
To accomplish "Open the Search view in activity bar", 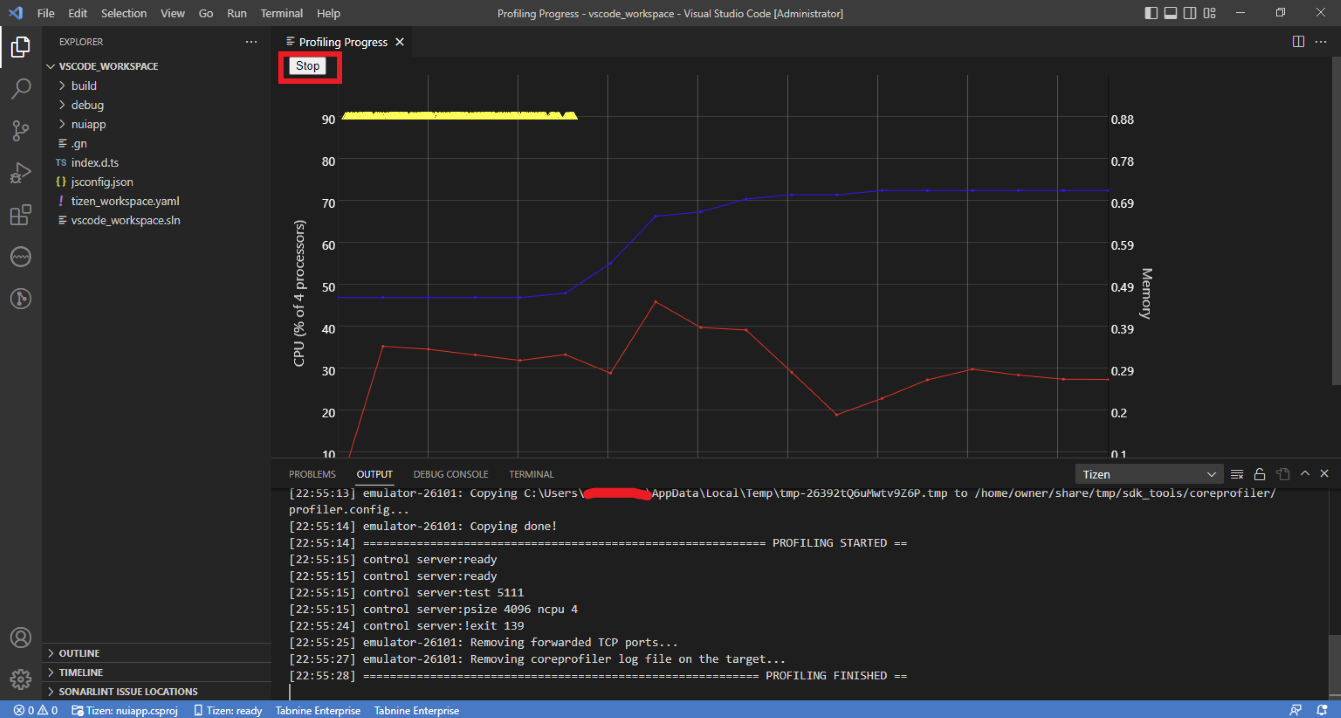I will 20,89.
